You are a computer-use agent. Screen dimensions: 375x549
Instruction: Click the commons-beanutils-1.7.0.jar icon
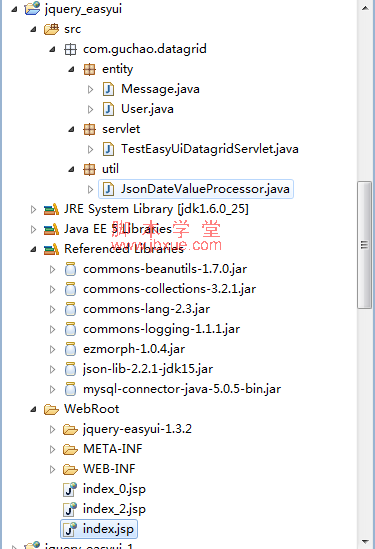click(70, 269)
